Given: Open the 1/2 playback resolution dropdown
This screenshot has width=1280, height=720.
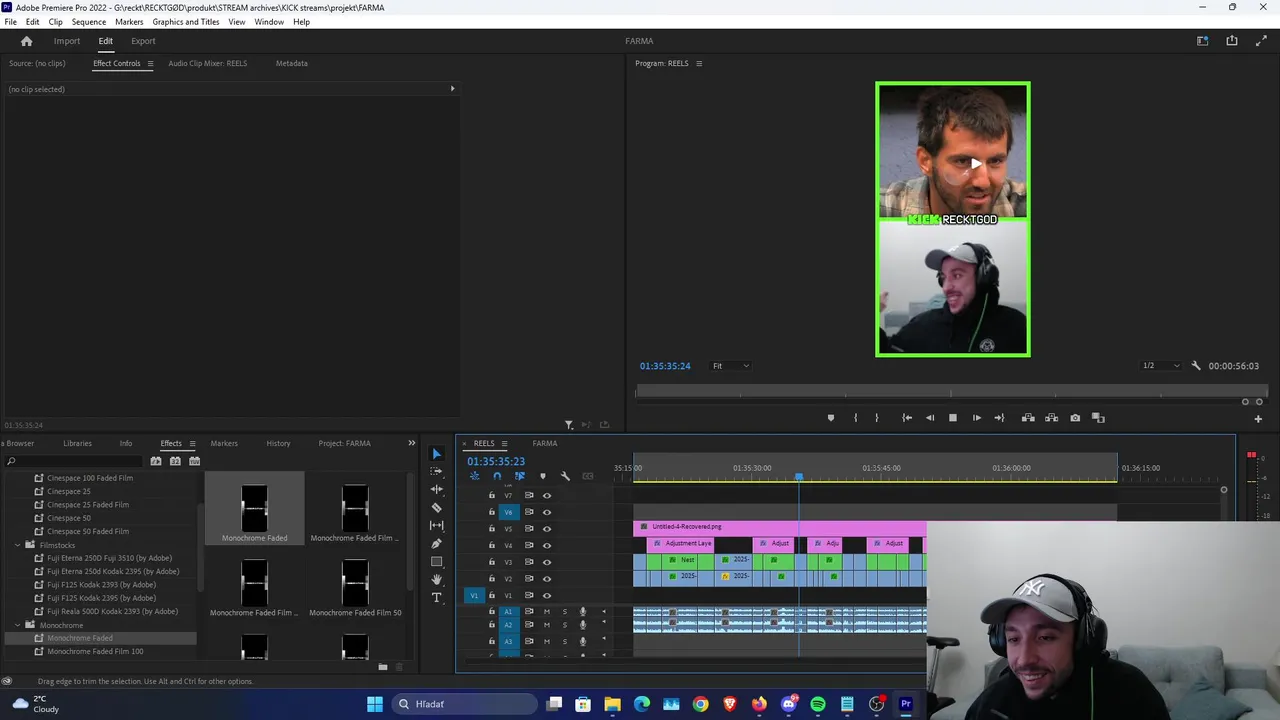Looking at the screenshot, I should click(x=1161, y=366).
